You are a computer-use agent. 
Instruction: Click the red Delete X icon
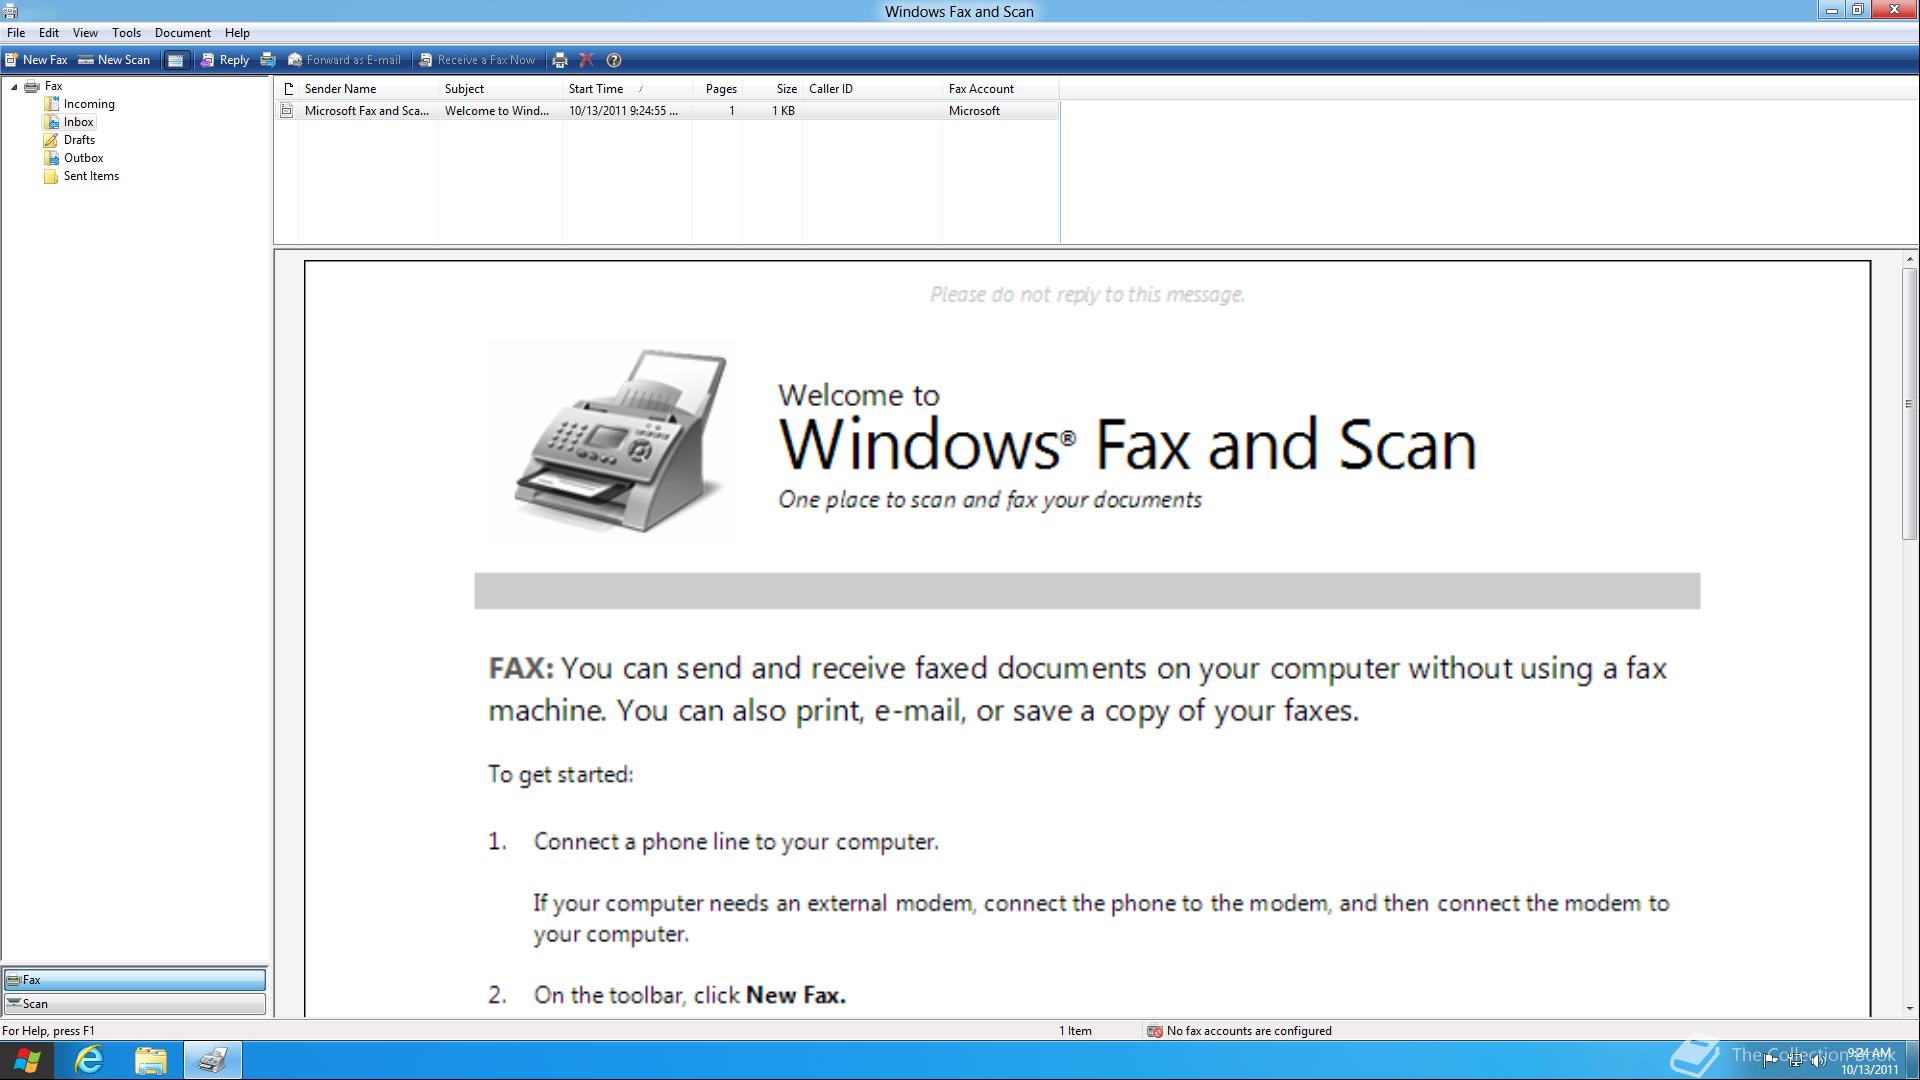coord(587,60)
